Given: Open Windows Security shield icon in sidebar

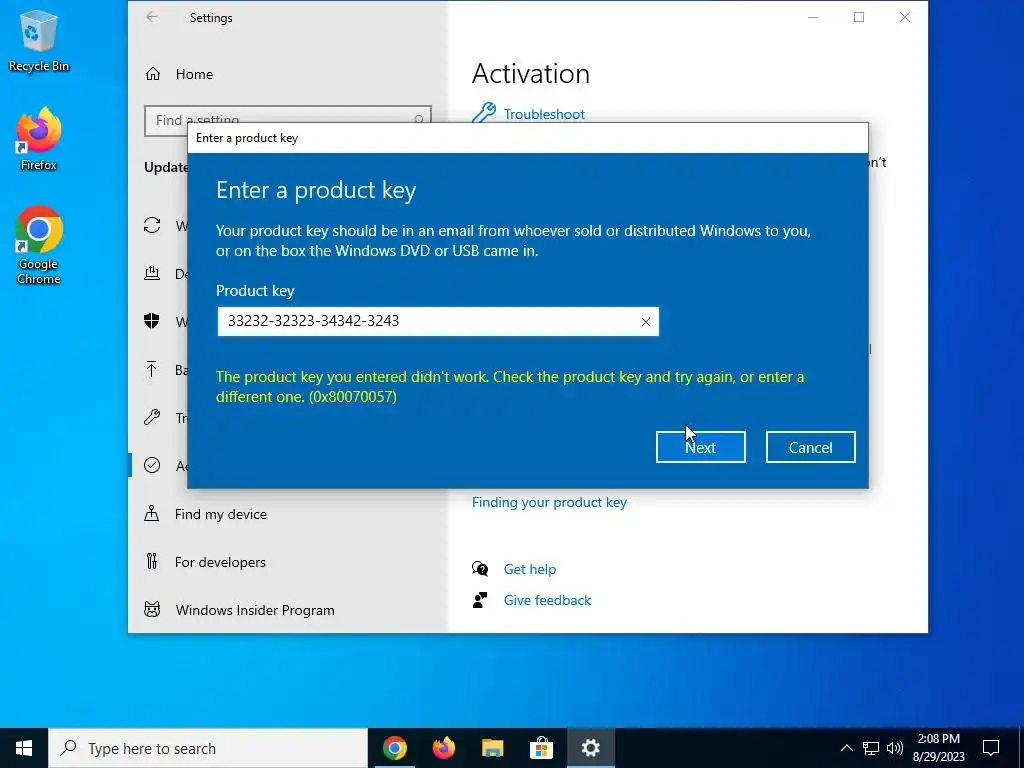Looking at the screenshot, I should (152, 321).
